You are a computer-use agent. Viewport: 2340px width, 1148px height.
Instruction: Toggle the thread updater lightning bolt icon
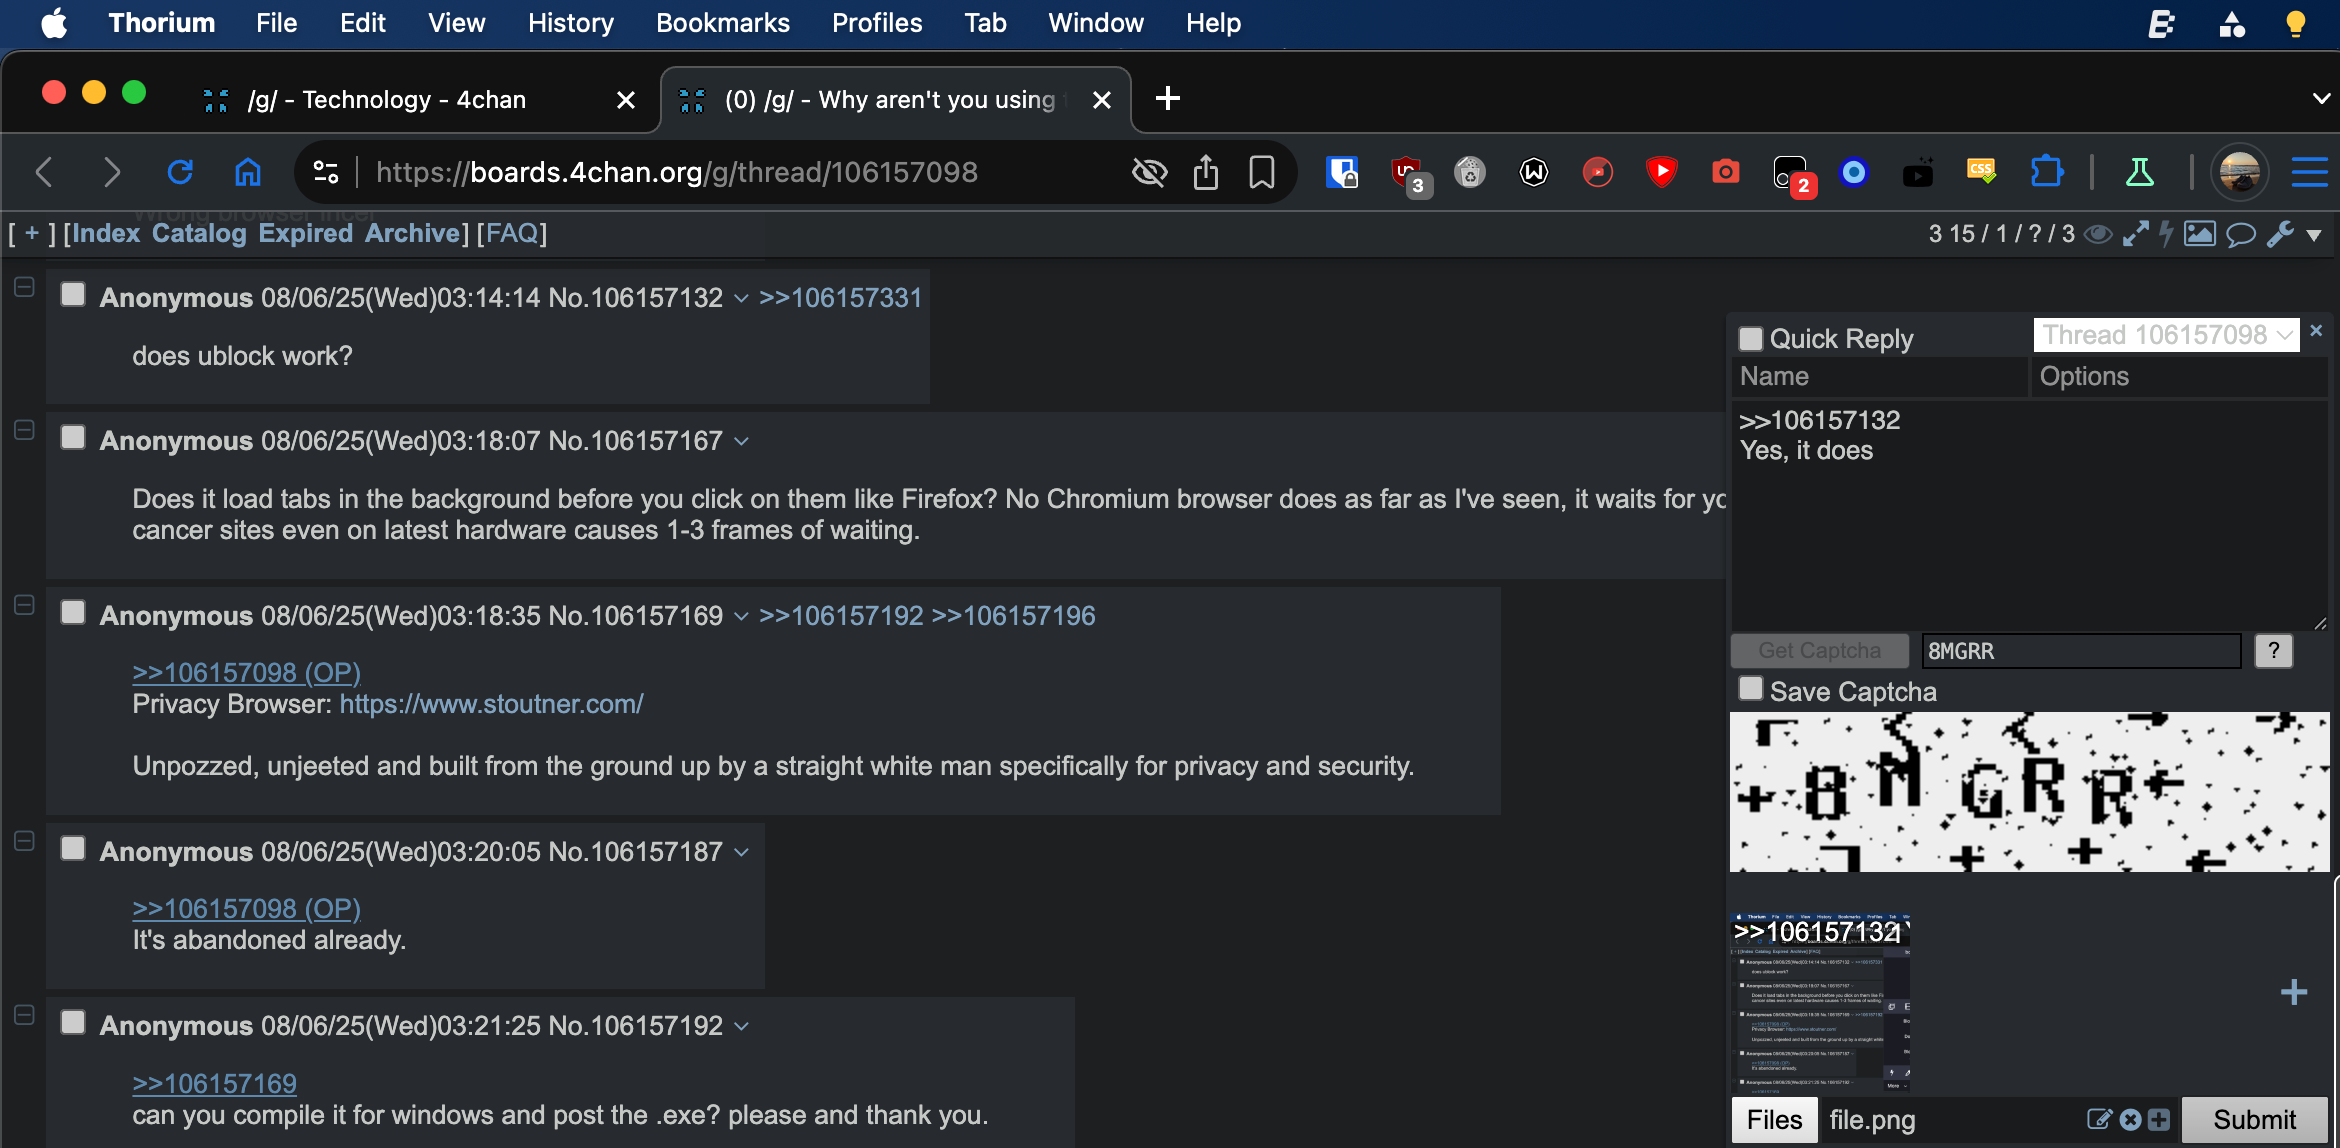(x=2166, y=234)
